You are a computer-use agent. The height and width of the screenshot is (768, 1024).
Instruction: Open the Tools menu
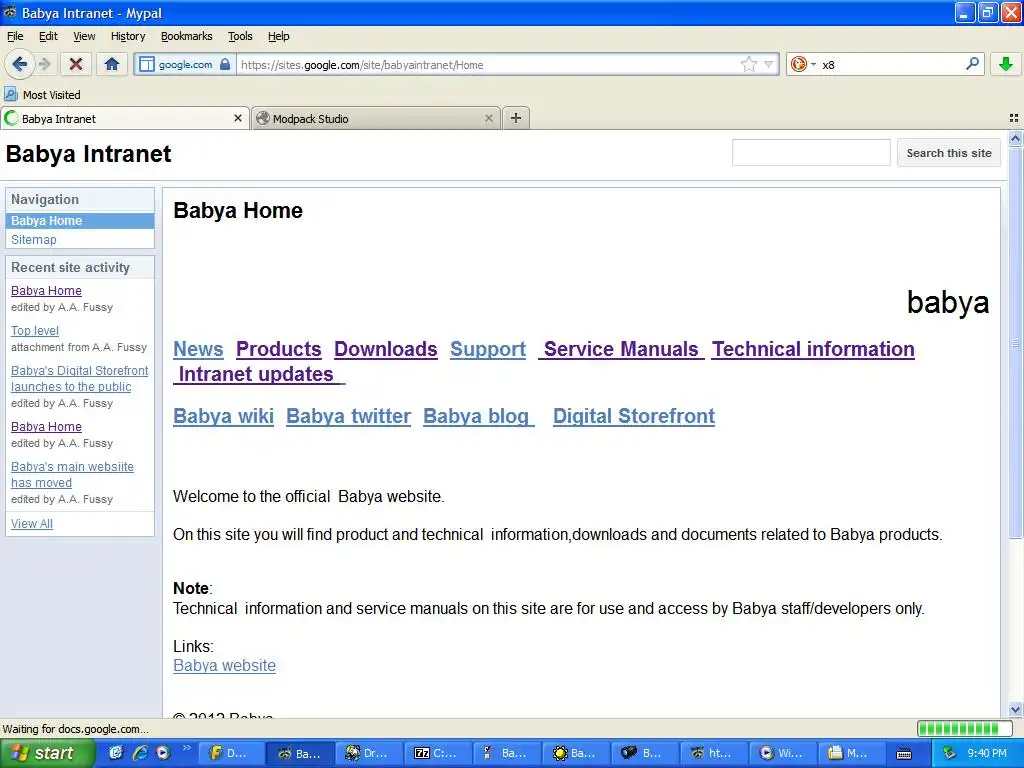click(240, 36)
